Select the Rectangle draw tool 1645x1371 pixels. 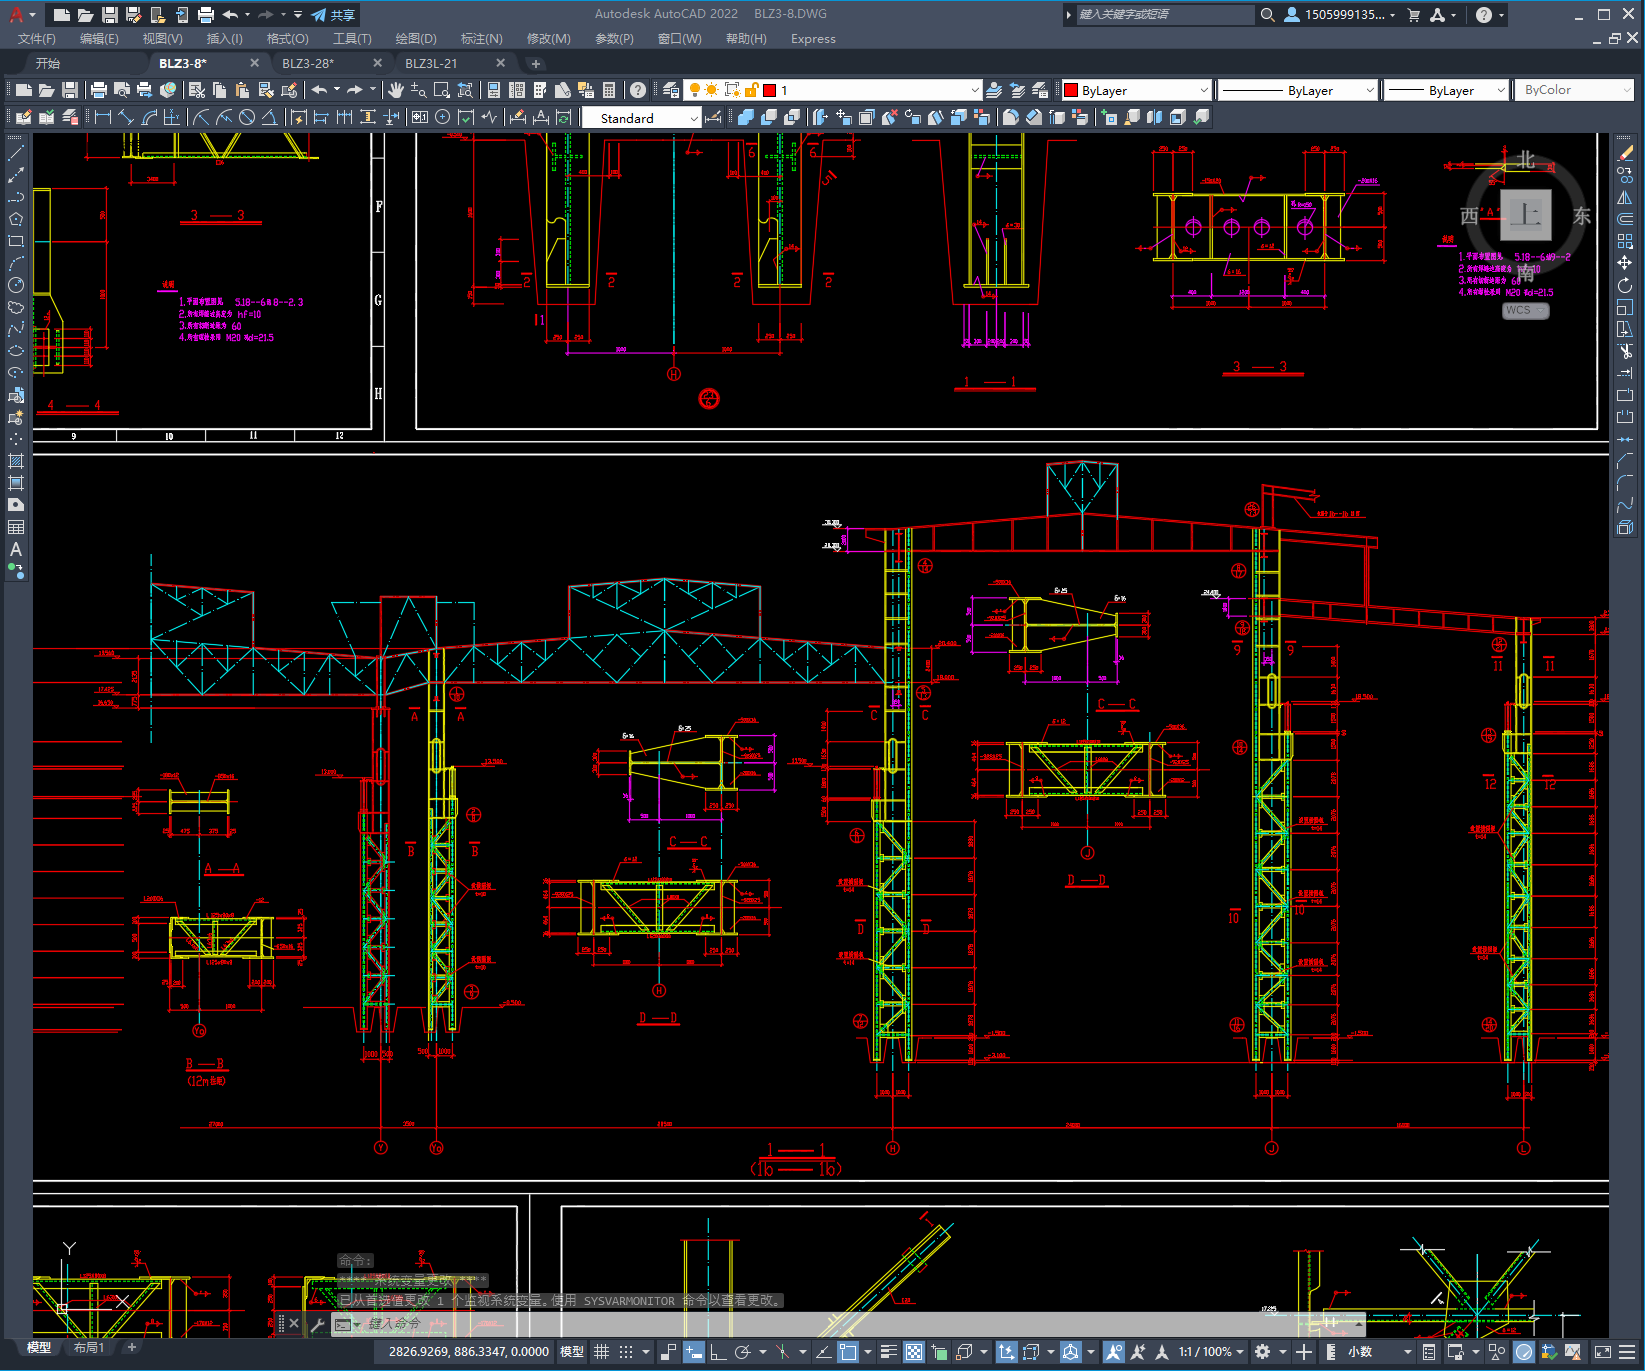point(16,241)
